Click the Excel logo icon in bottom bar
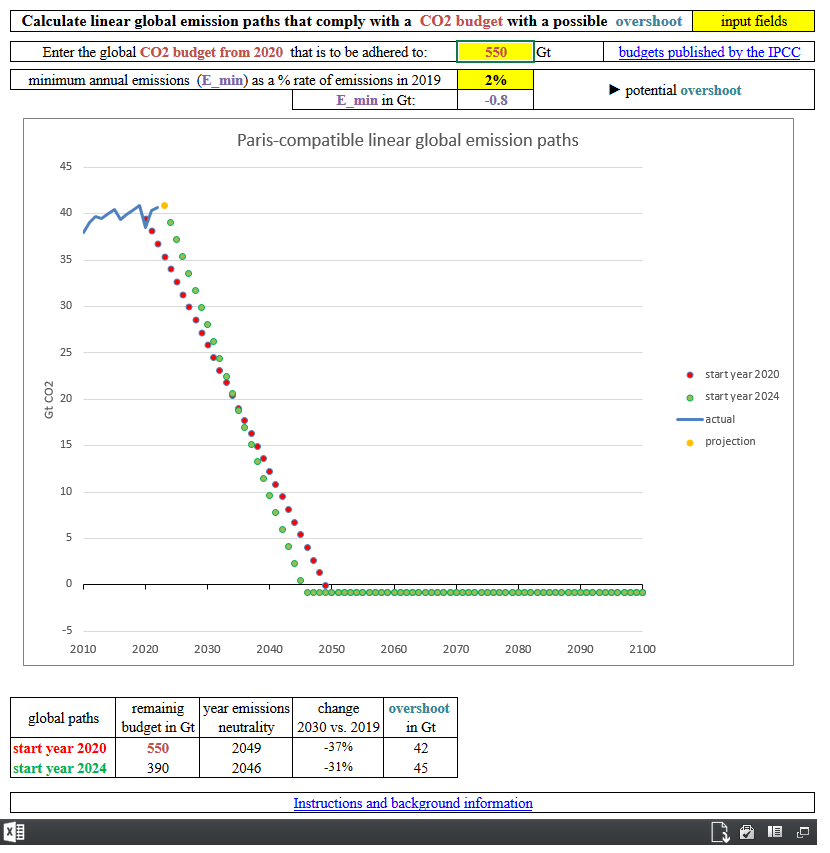 [14, 832]
